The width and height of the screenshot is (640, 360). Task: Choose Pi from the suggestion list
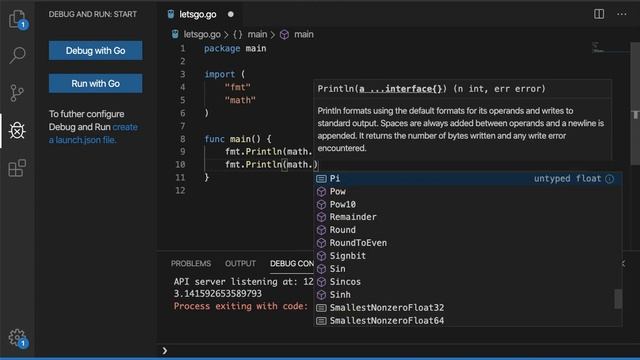(x=467, y=178)
